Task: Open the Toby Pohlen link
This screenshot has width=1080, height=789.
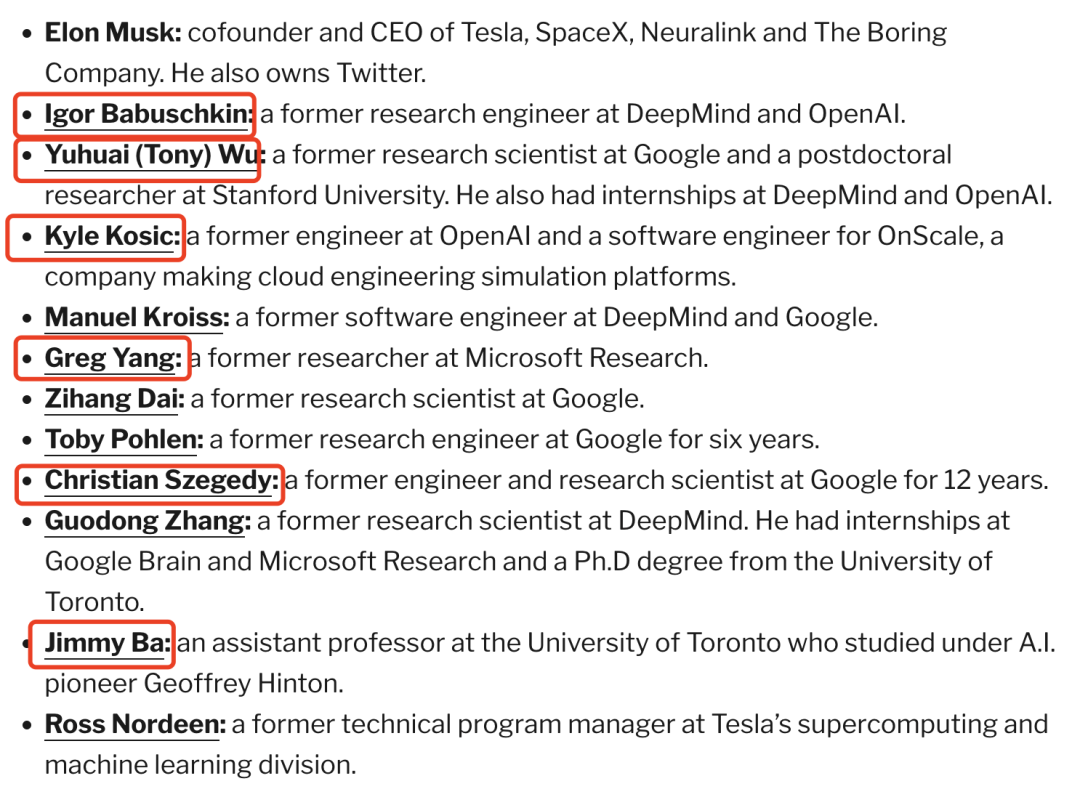Action: point(123,439)
